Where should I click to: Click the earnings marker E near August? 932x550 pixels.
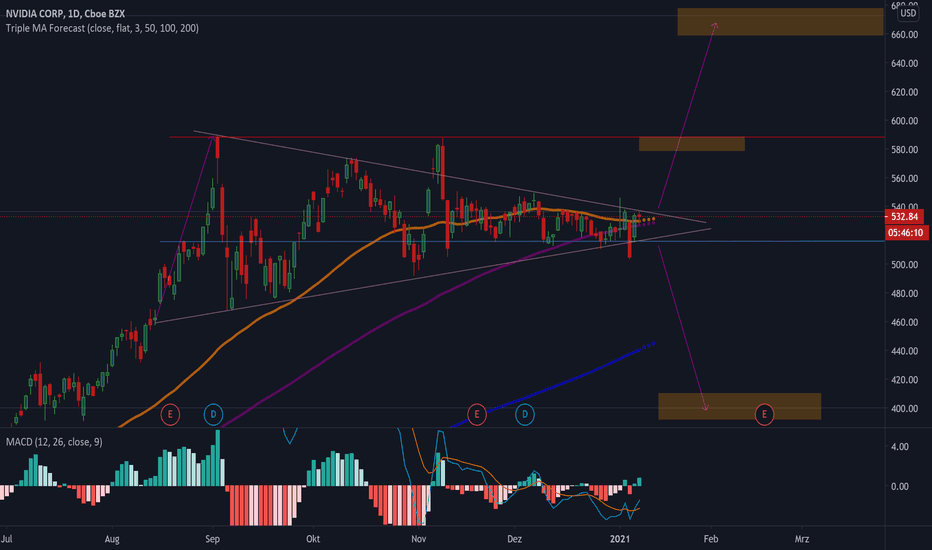click(170, 414)
